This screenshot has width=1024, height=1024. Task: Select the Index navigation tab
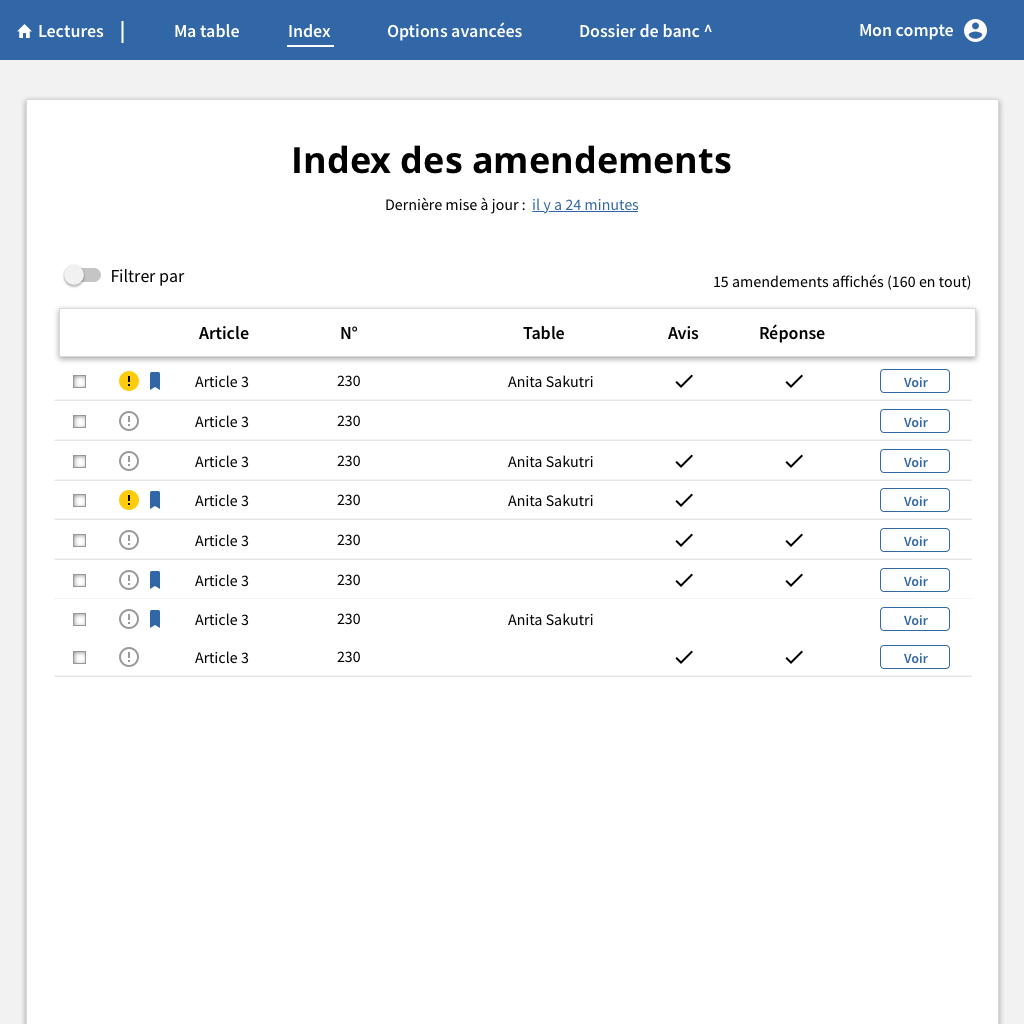[310, 31]
